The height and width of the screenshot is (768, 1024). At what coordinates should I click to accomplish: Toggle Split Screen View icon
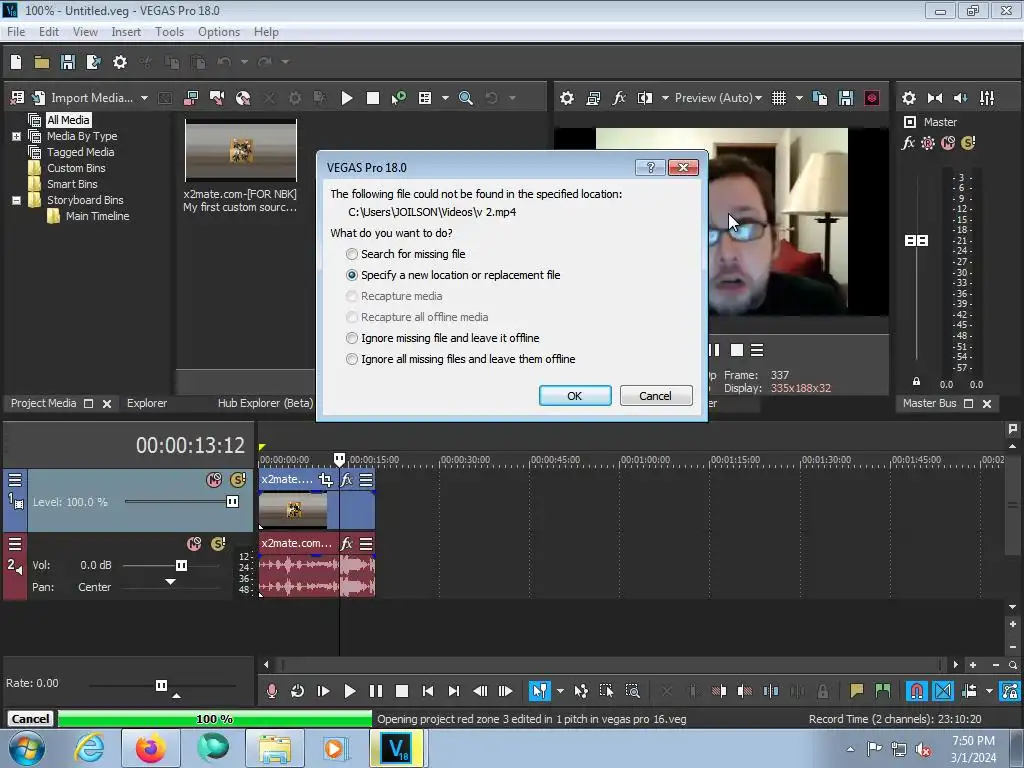(645, 98)
